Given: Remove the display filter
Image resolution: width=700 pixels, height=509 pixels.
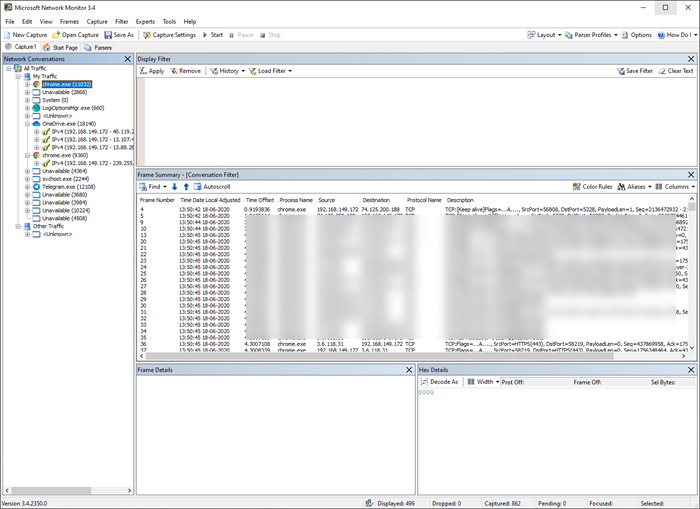Looking at the screenshot, I should click(186, 71).
